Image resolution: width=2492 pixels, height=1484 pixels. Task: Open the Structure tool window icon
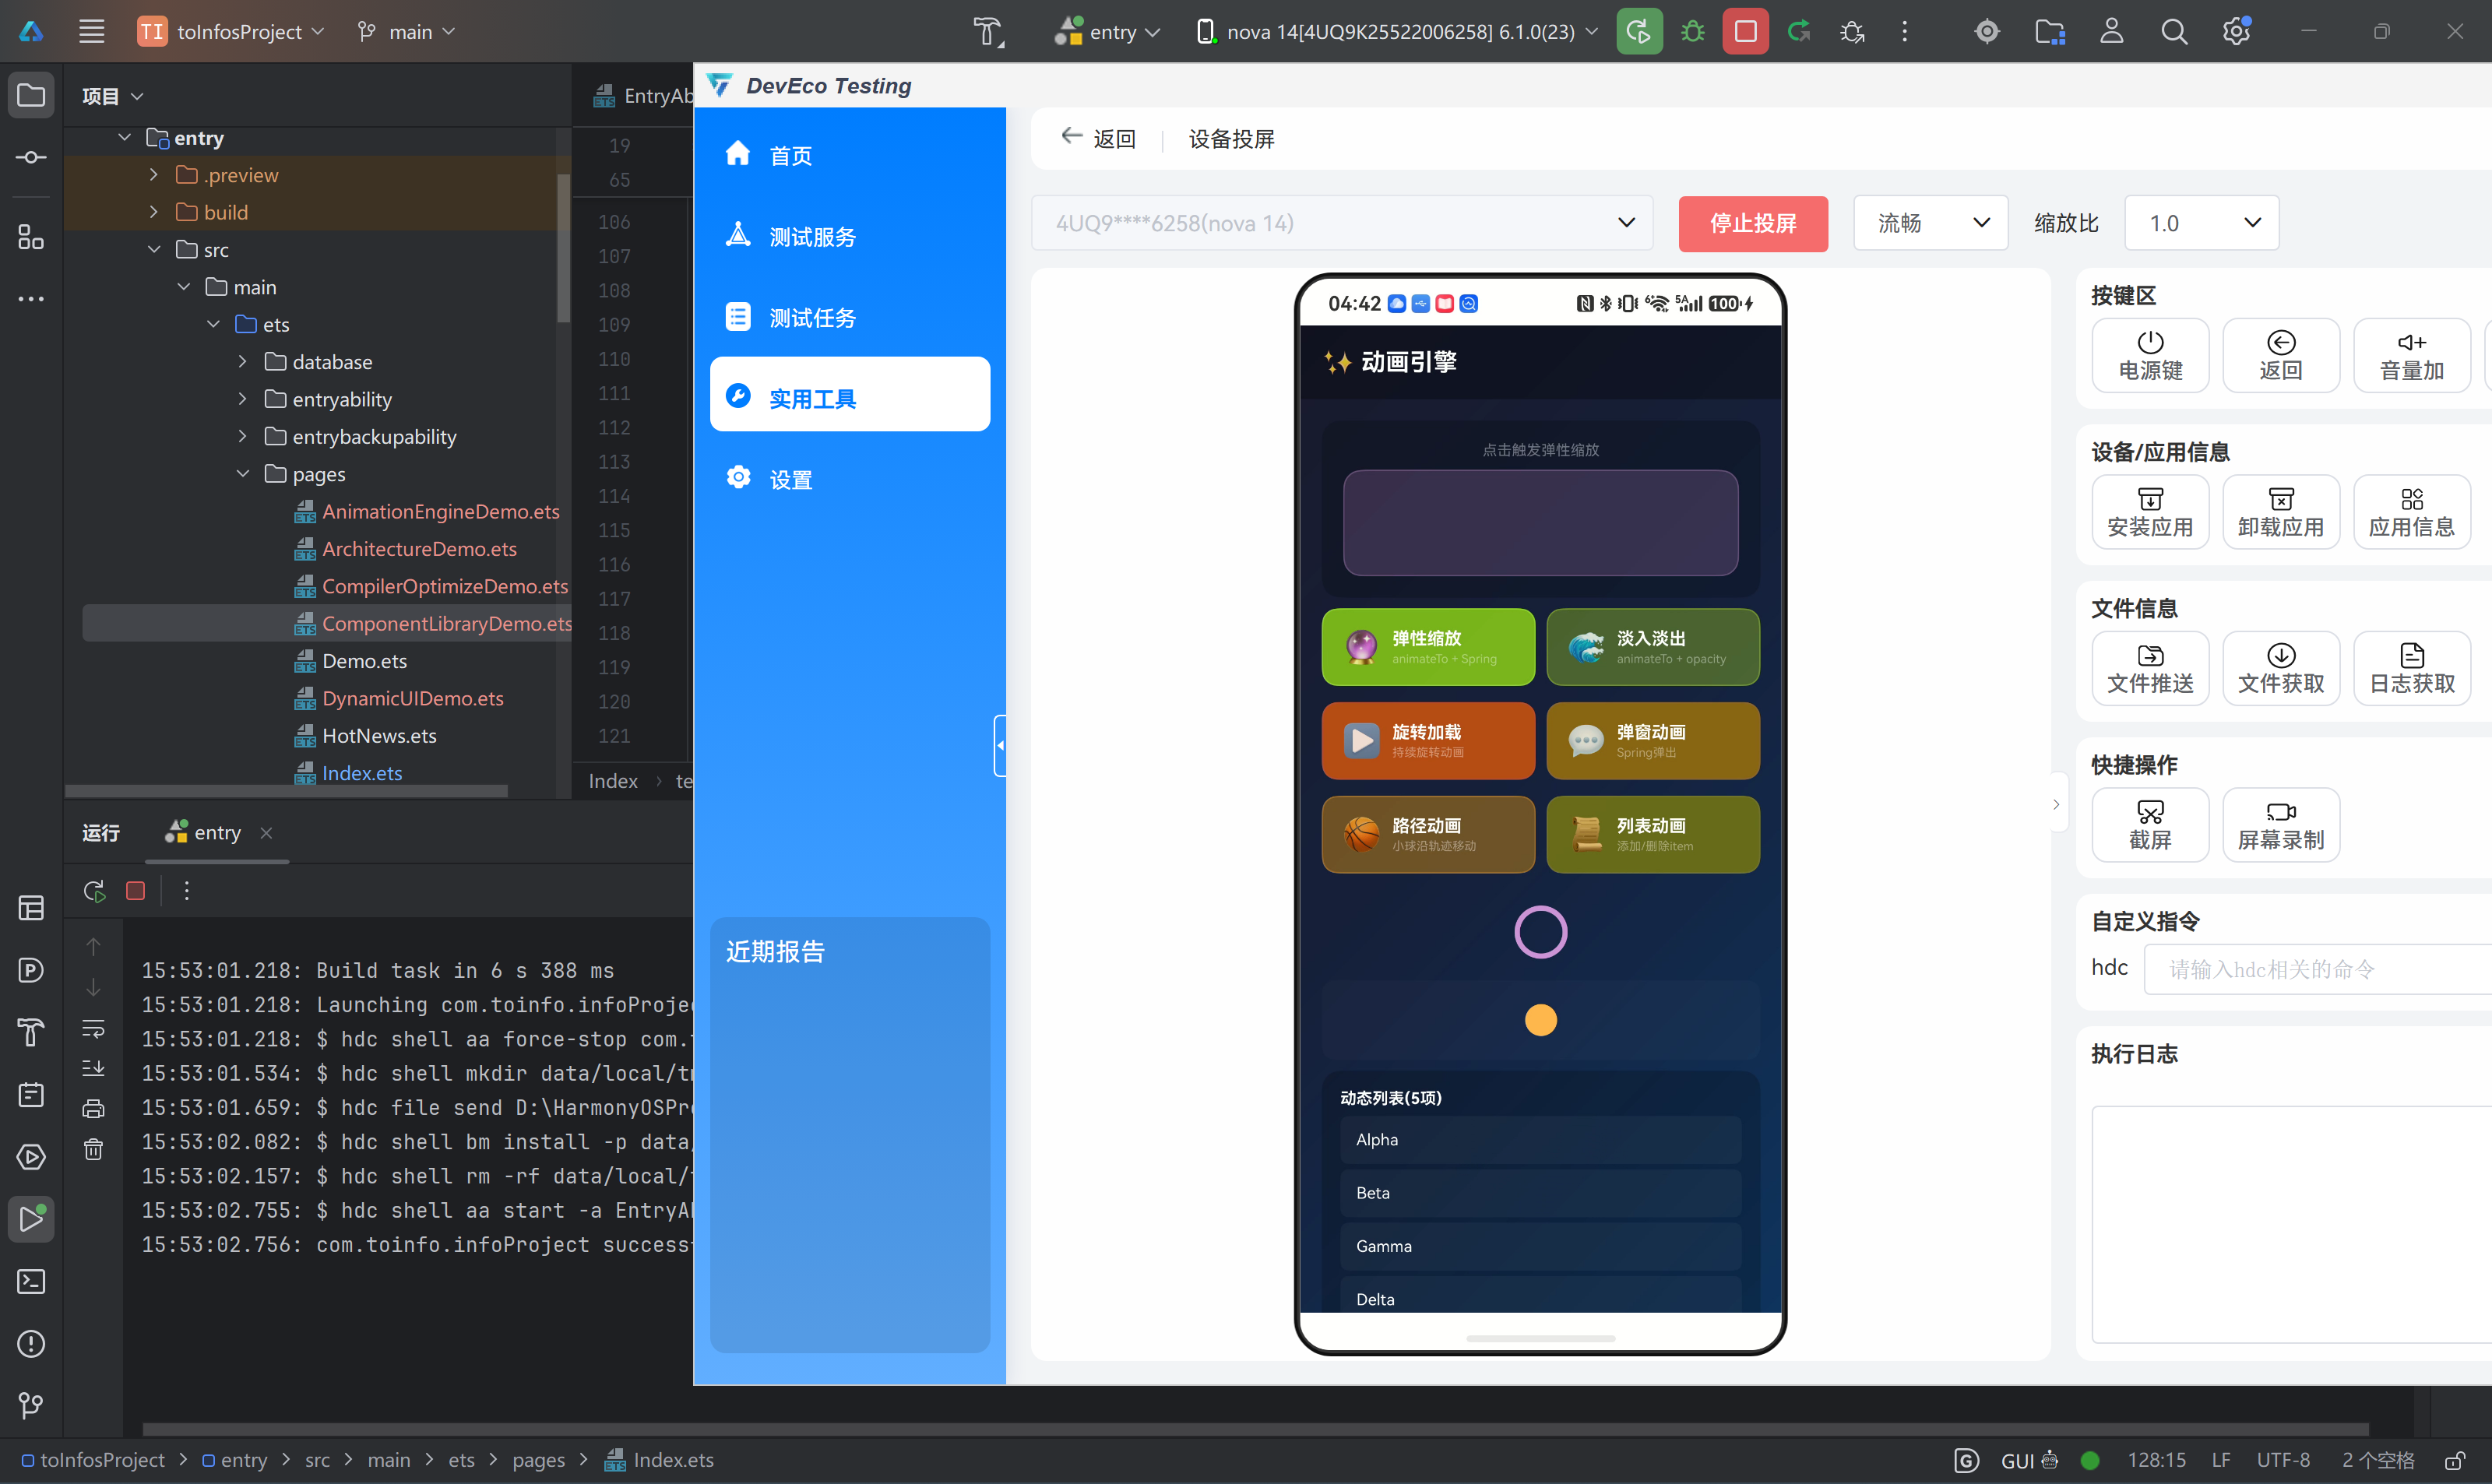click(x=31, y=237)
